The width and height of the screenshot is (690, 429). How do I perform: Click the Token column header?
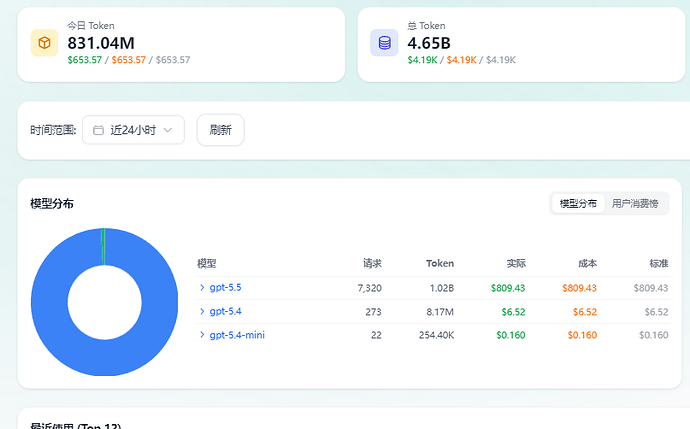click(x=440, y=264)
